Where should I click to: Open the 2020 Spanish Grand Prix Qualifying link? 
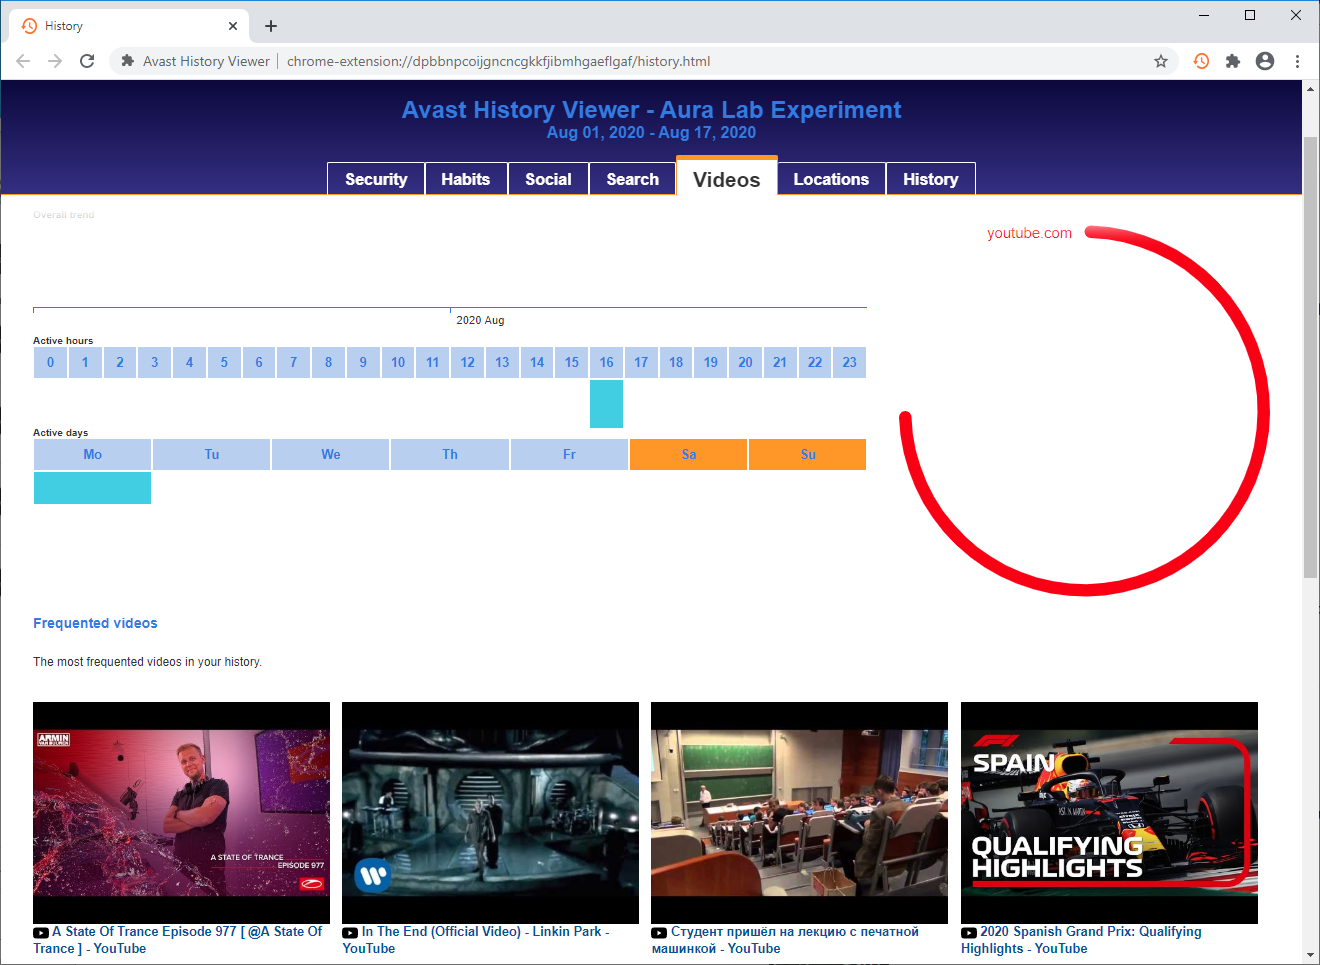(x=1081, y=940)
